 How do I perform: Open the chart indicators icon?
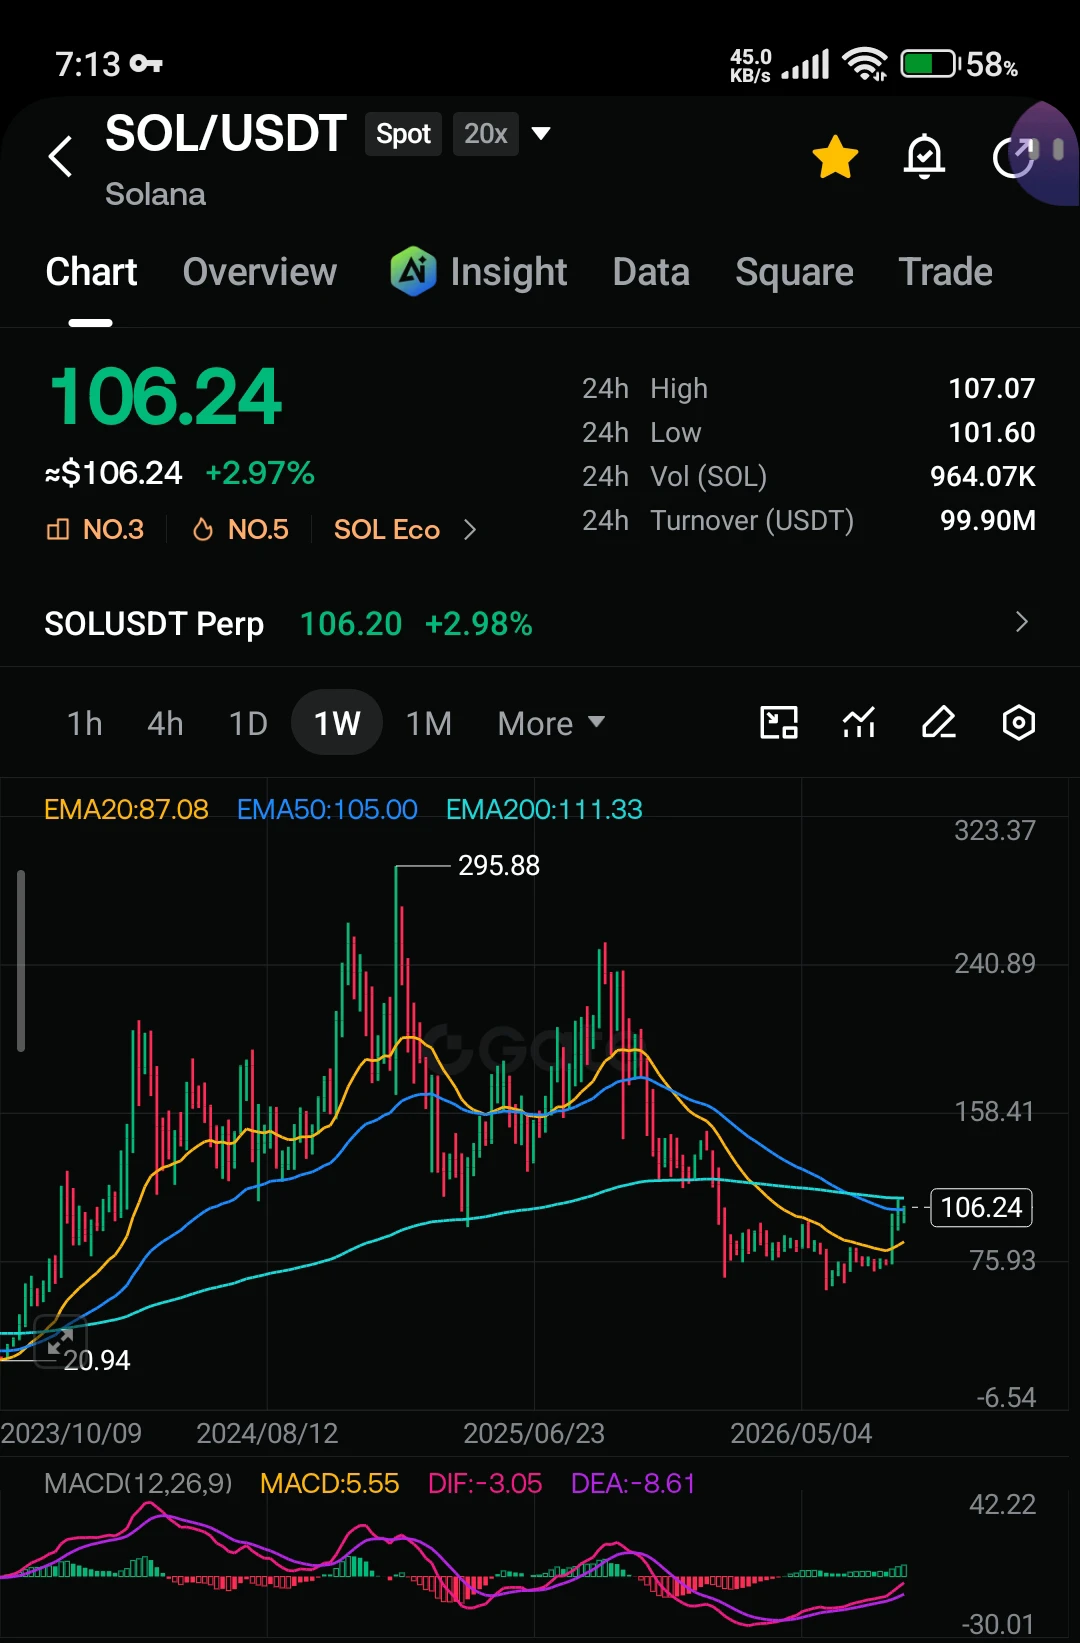tap(859, 722)
